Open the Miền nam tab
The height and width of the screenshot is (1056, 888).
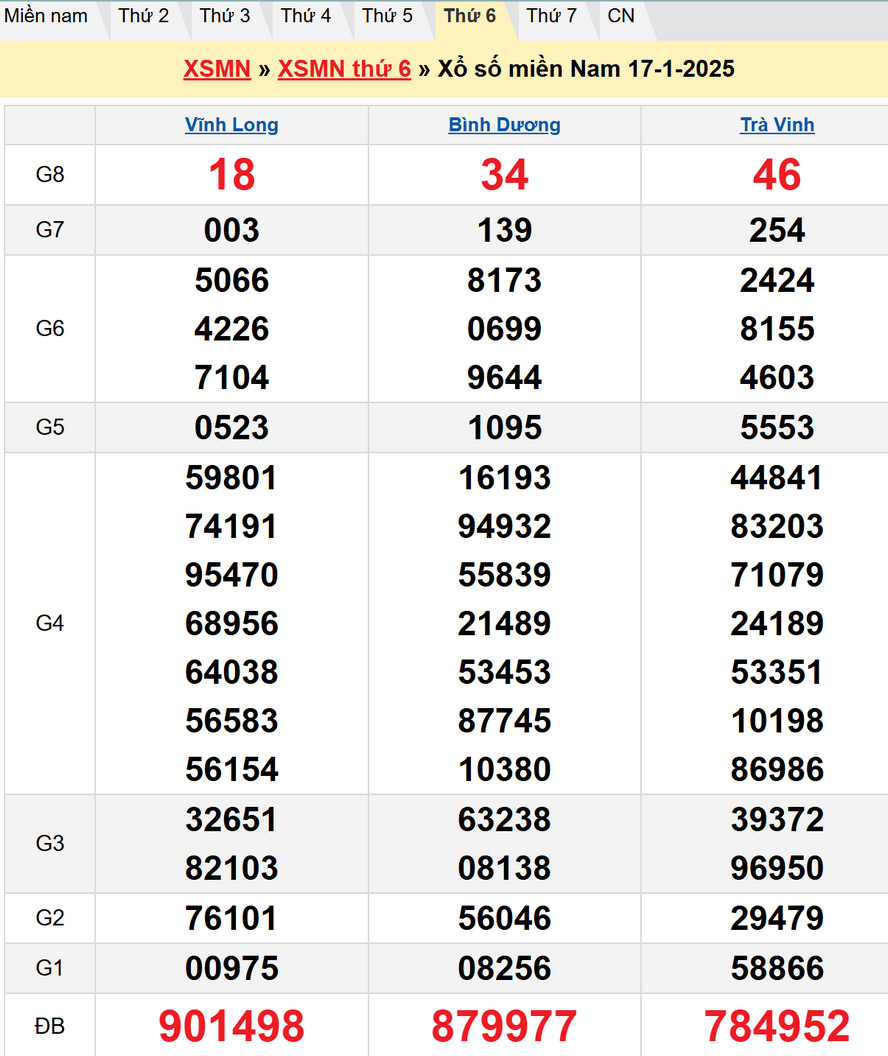(46, 16)
